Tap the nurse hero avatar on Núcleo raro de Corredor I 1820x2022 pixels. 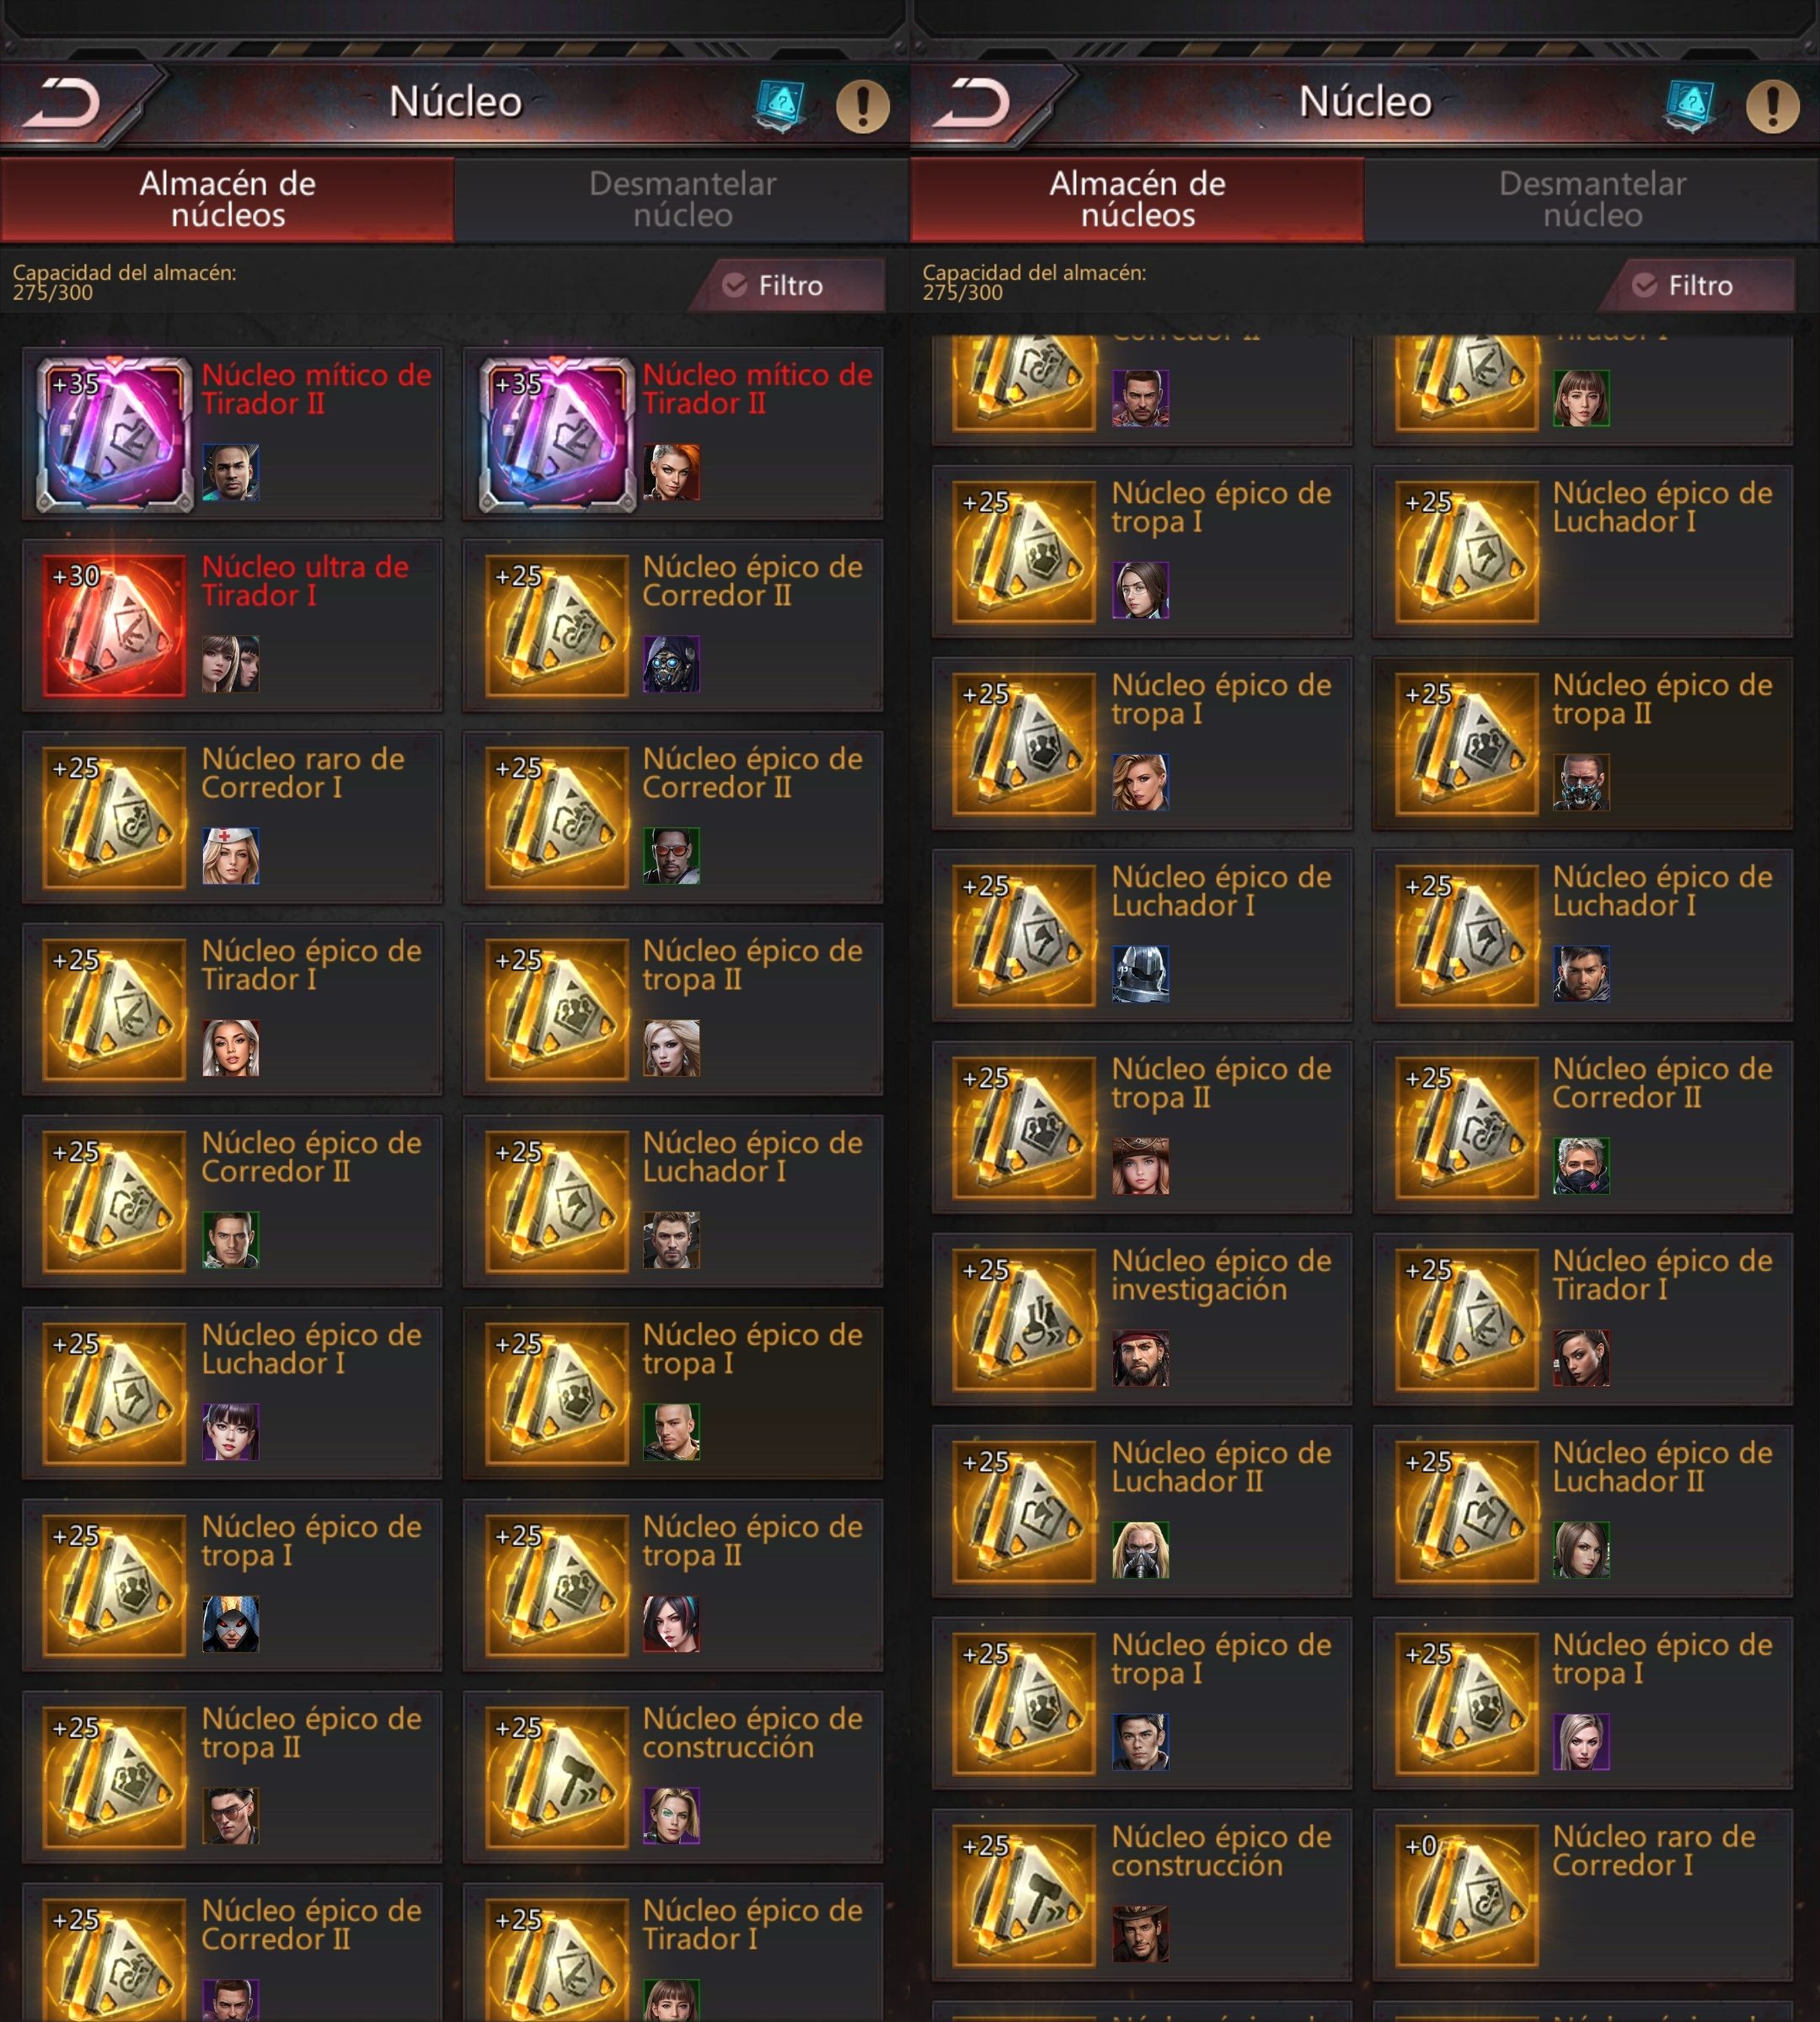coord(231,856)
